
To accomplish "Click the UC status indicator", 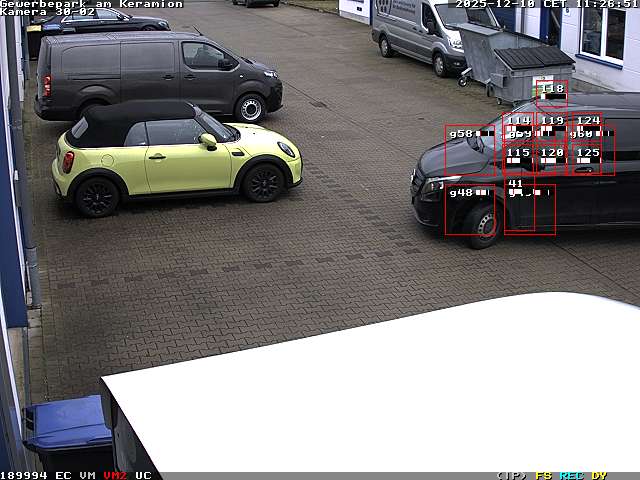I will click(143, 475).
